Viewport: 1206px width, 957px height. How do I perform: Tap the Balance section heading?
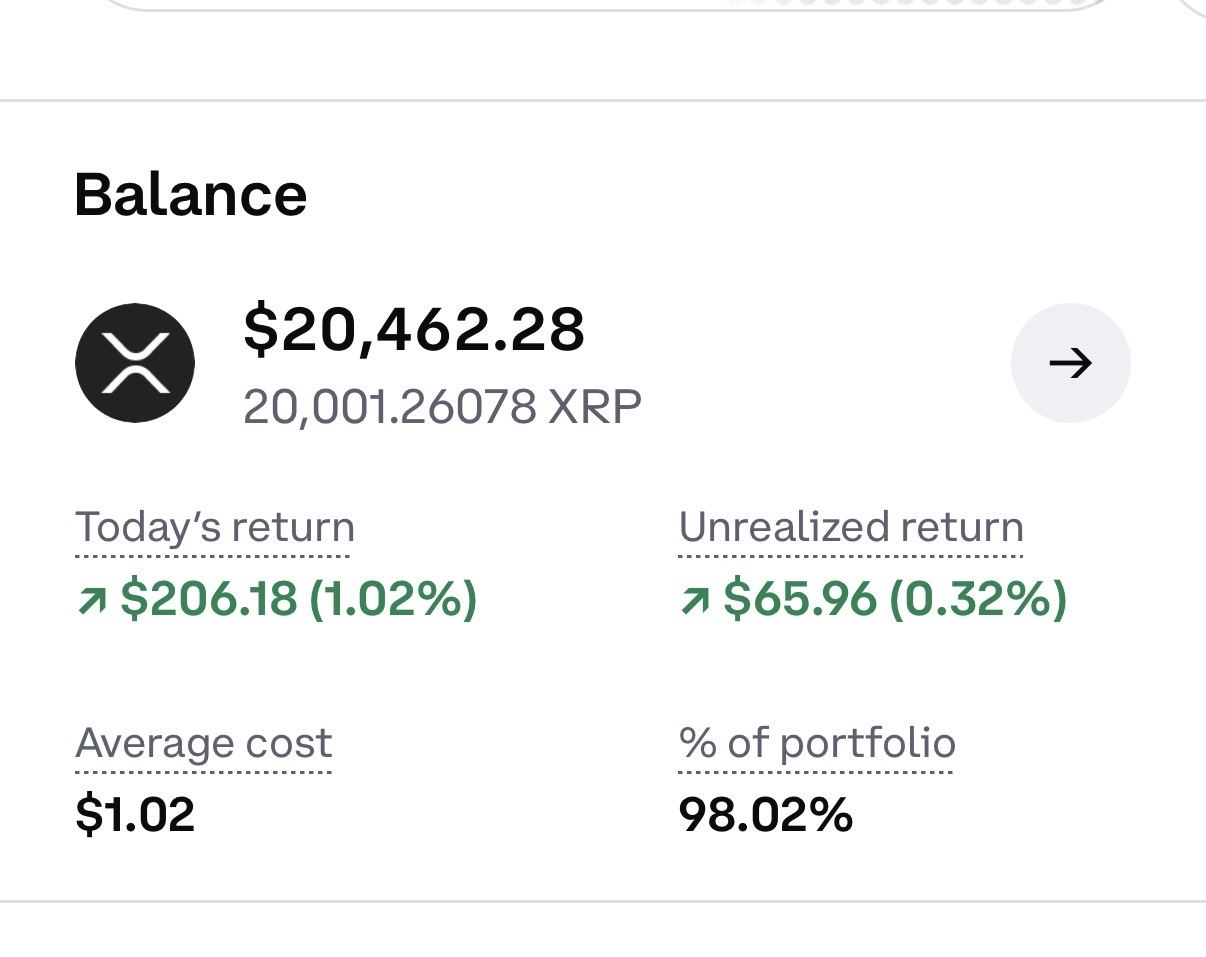tap(190, 195)
